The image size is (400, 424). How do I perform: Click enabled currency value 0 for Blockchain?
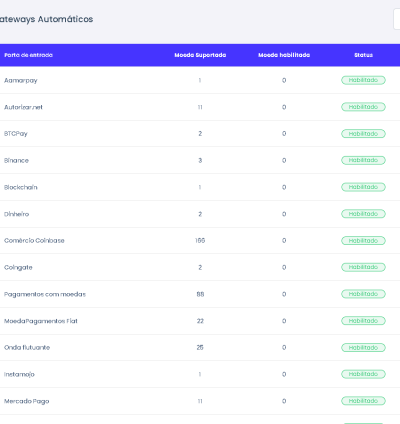click(284, 187)
